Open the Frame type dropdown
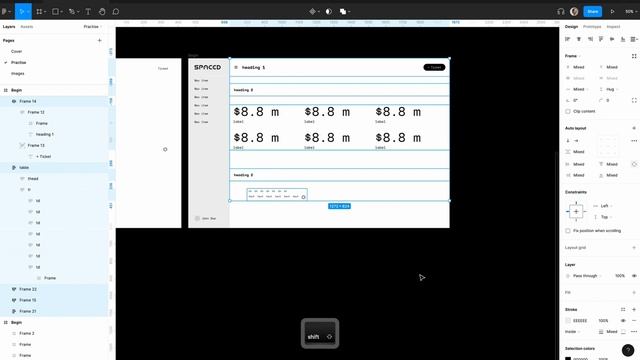This screenshot has height=360, width=640. [573, 56]
